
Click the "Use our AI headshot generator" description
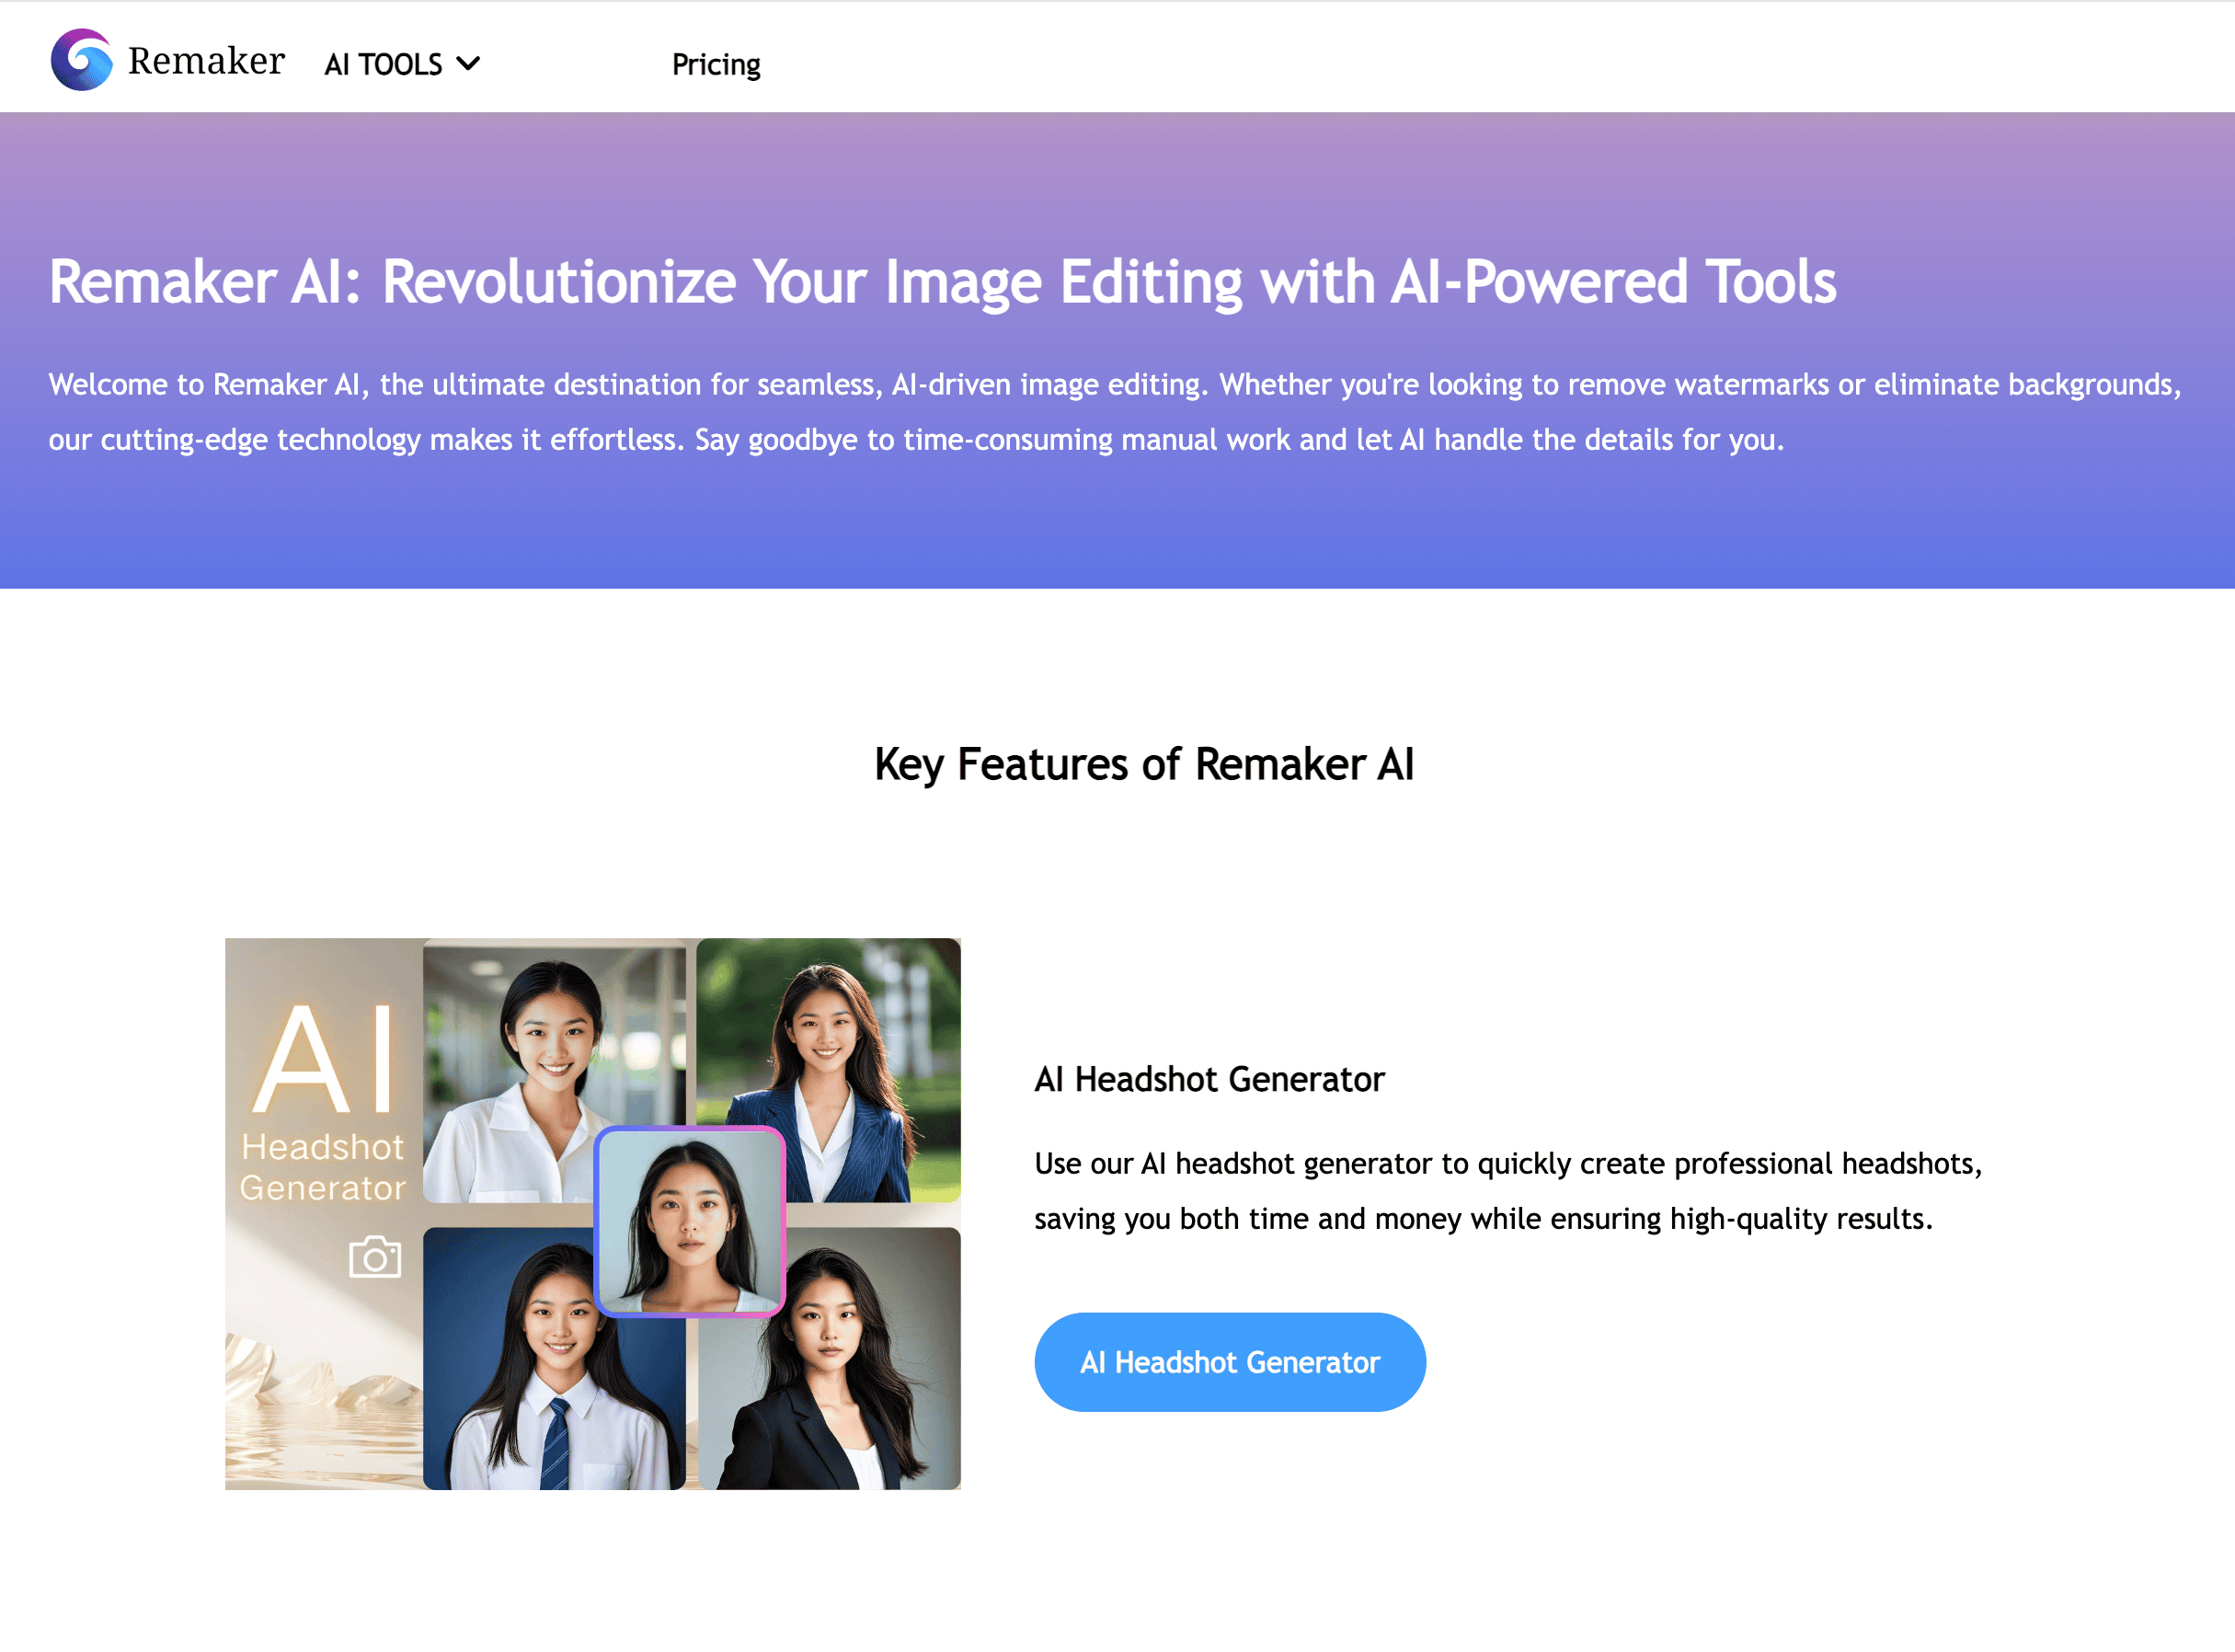tap(1508, 1191)
